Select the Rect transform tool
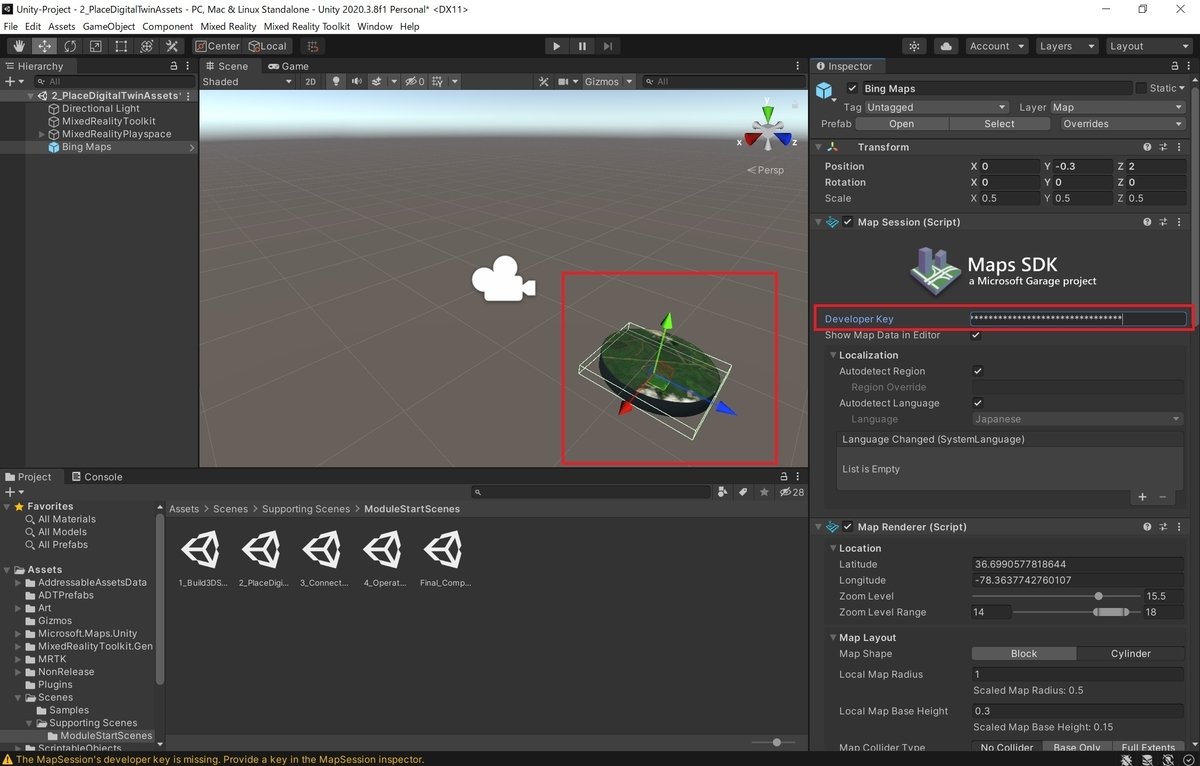The width and height of the screenshot is (1200, 766). click(x=121, y=46)
